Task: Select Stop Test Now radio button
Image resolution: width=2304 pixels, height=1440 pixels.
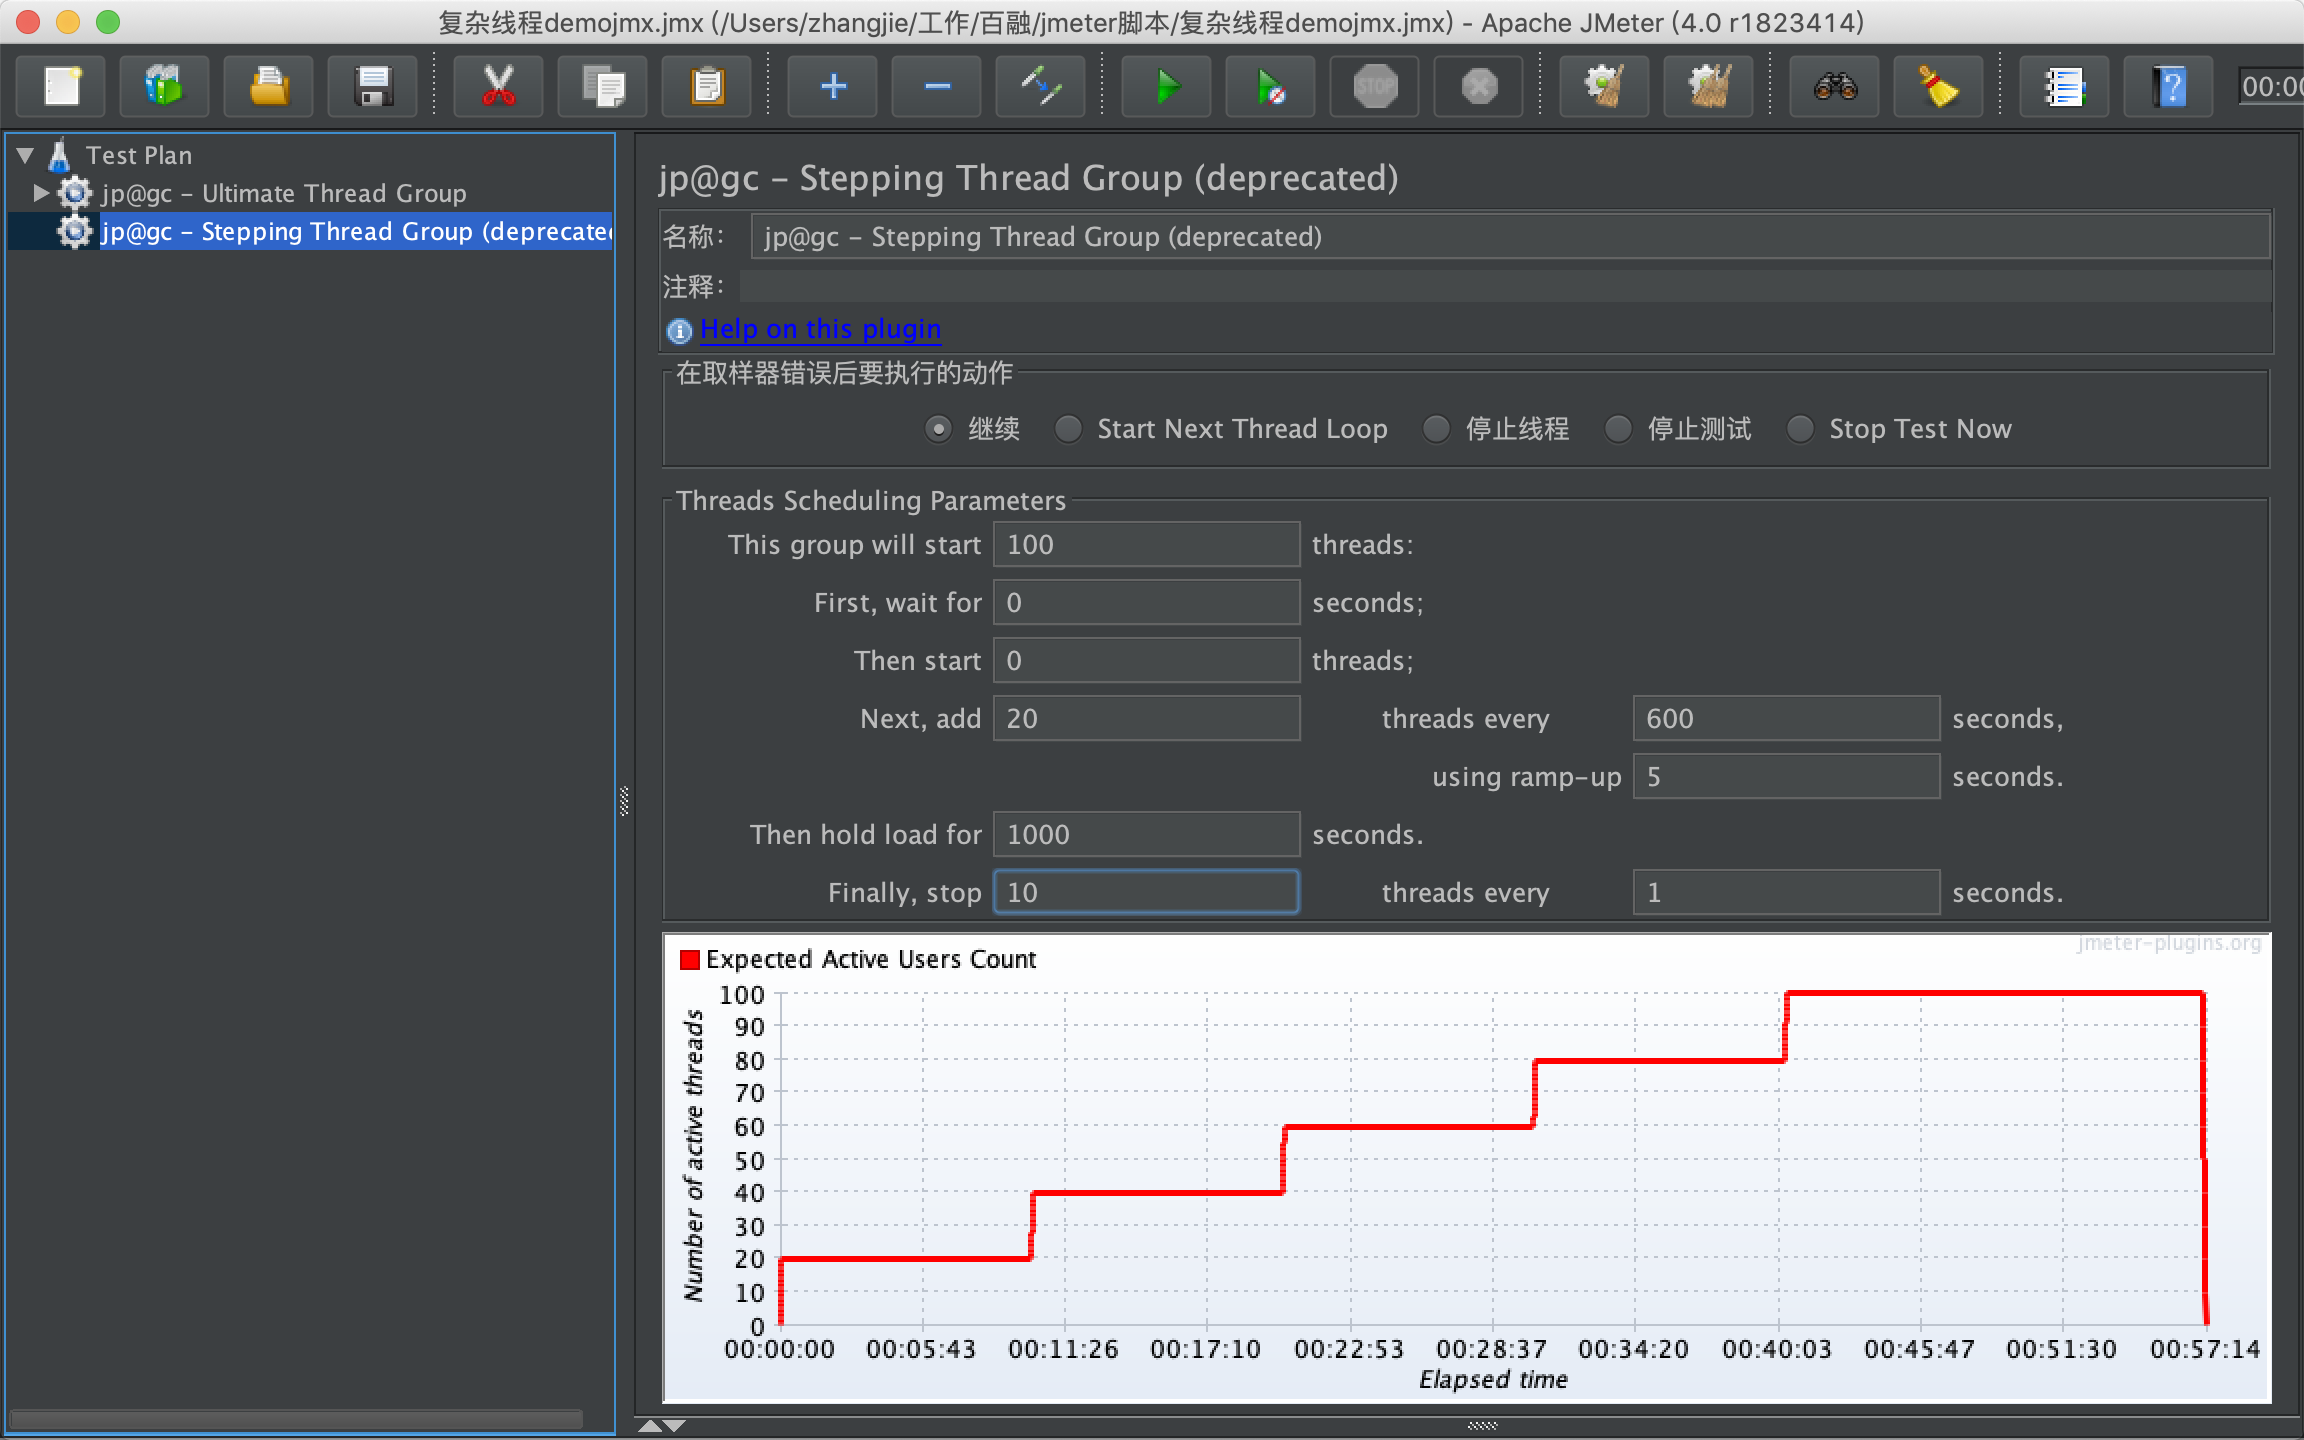Action: (1801, 429)
